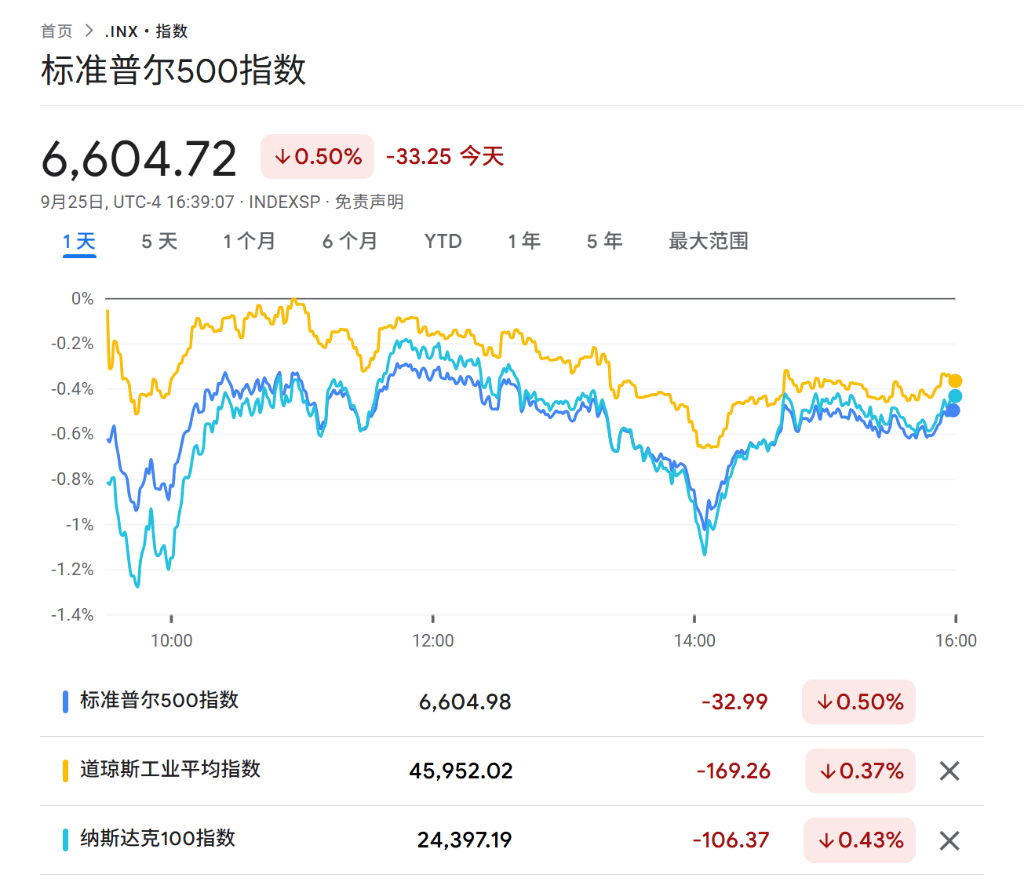
Task: Click the 16:00 time axis label
Action: click(956, 640)
